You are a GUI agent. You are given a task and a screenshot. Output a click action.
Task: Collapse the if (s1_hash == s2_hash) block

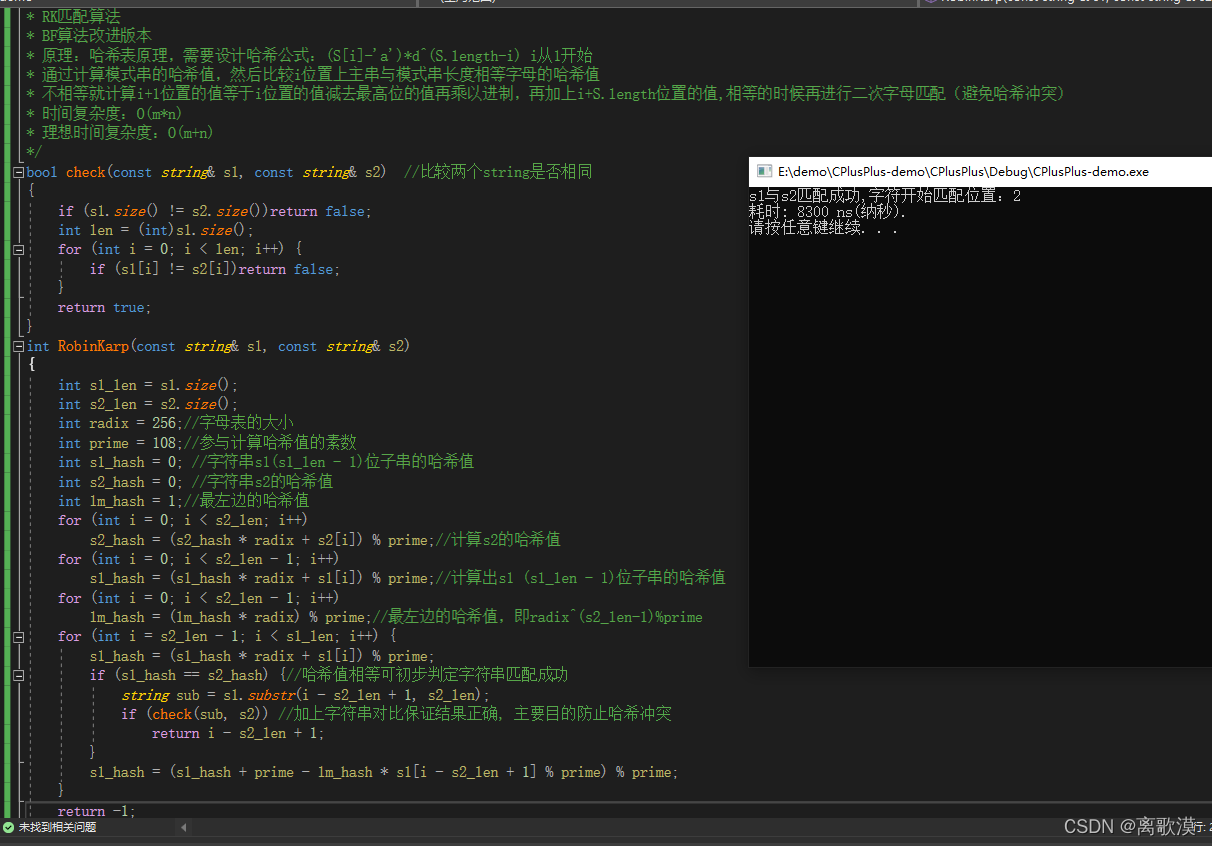tap(17, 674)
